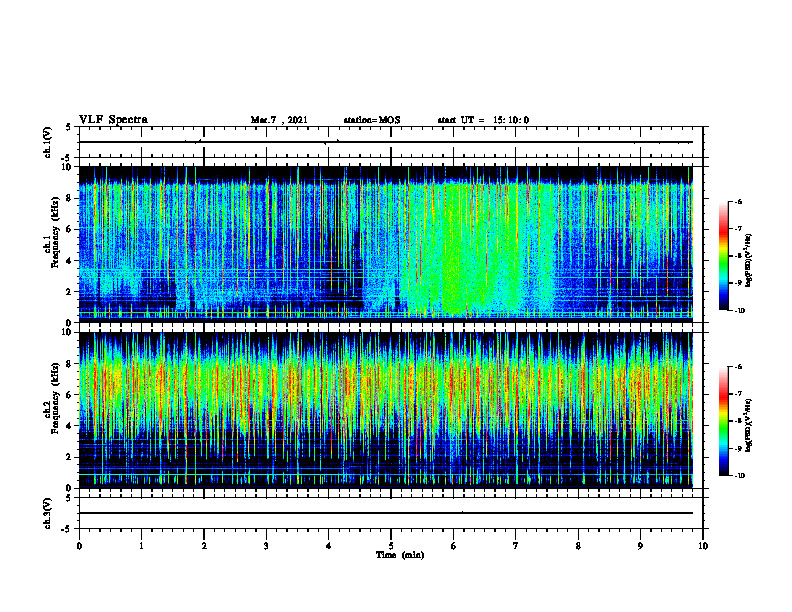Click the '-8' tick on ch.1 colorbar
Screen dimensions: 792x612
(738, 256)
